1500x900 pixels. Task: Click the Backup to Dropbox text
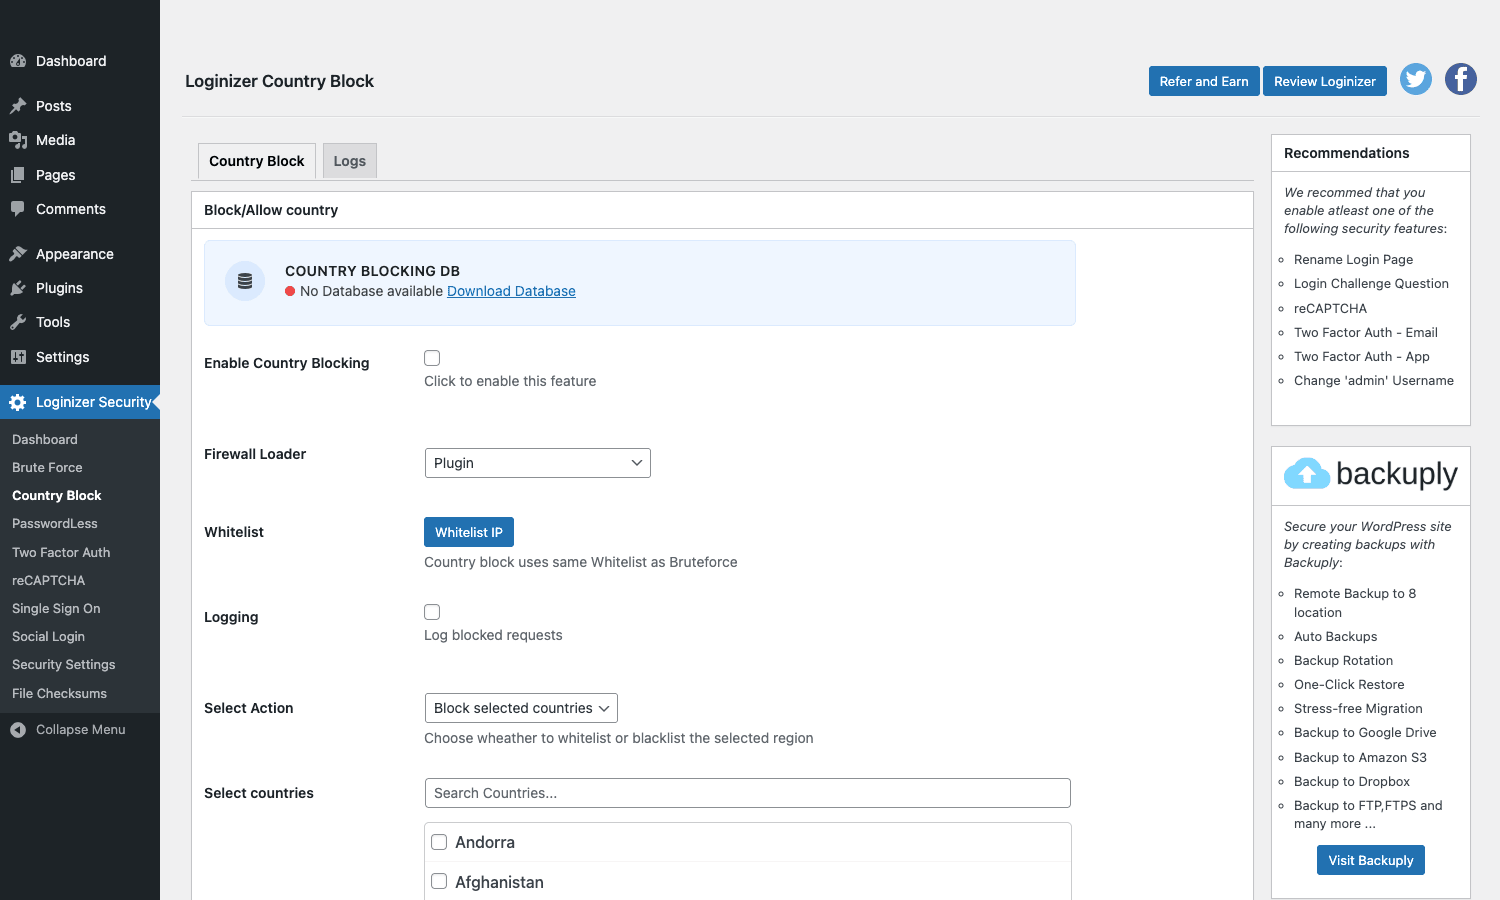1352,781
